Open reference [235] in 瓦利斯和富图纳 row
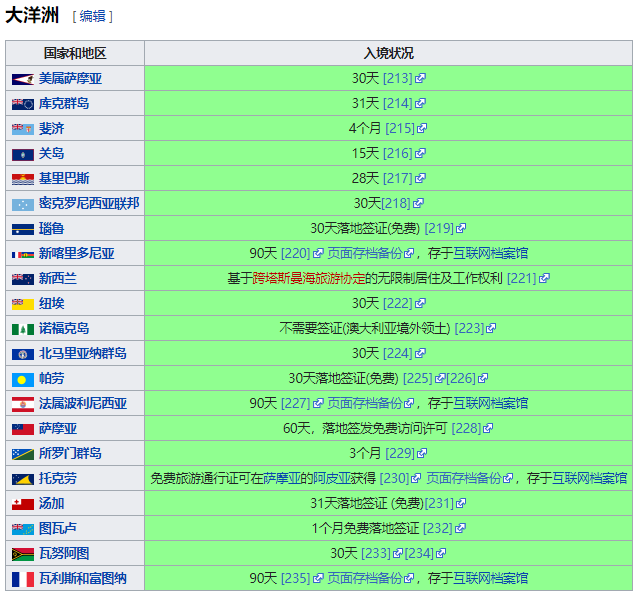Screen dimensions: 639x598 (302, 578)
